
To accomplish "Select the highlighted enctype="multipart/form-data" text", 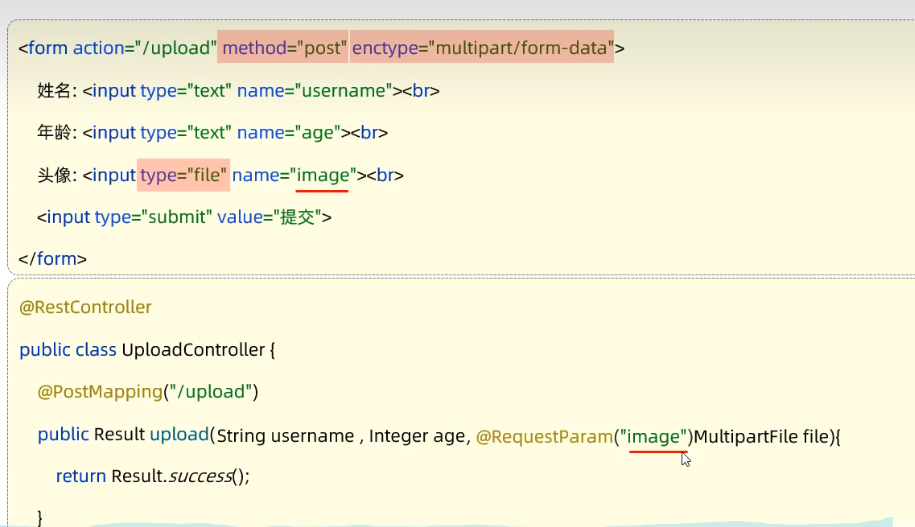I will tap(482, 47).
